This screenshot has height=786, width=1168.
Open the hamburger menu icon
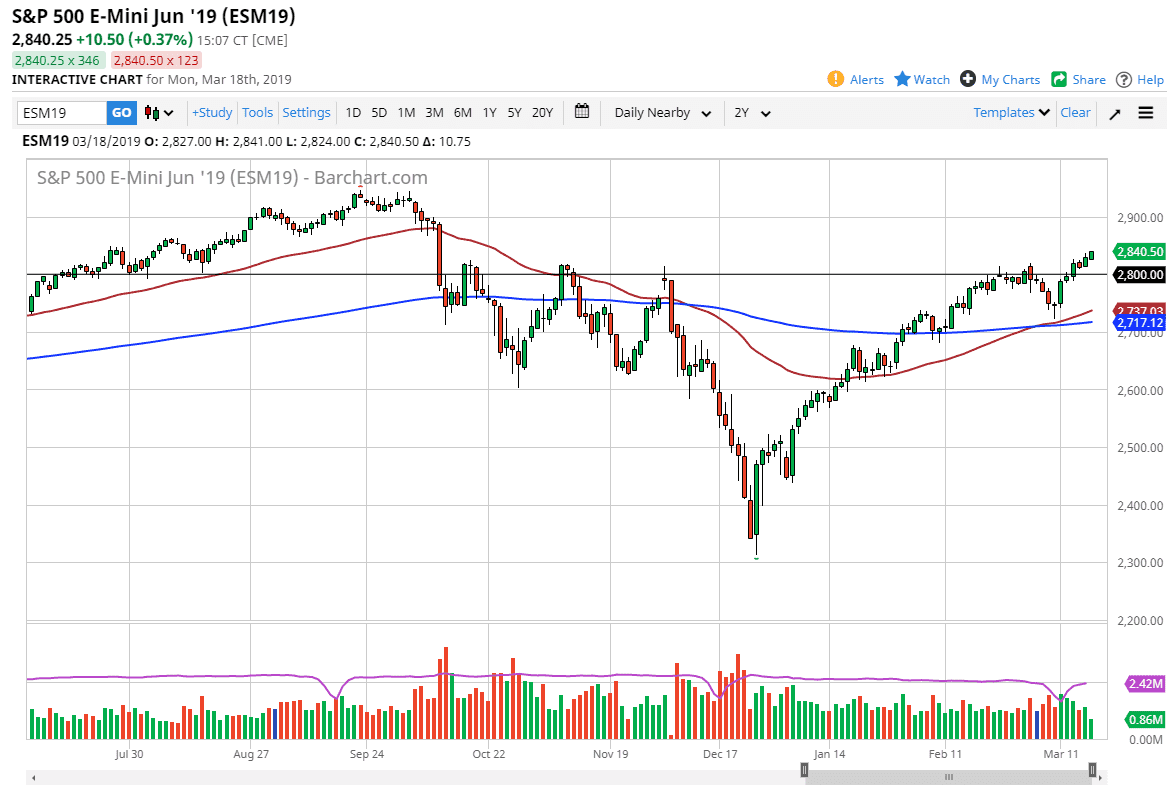coord(1145,112)
